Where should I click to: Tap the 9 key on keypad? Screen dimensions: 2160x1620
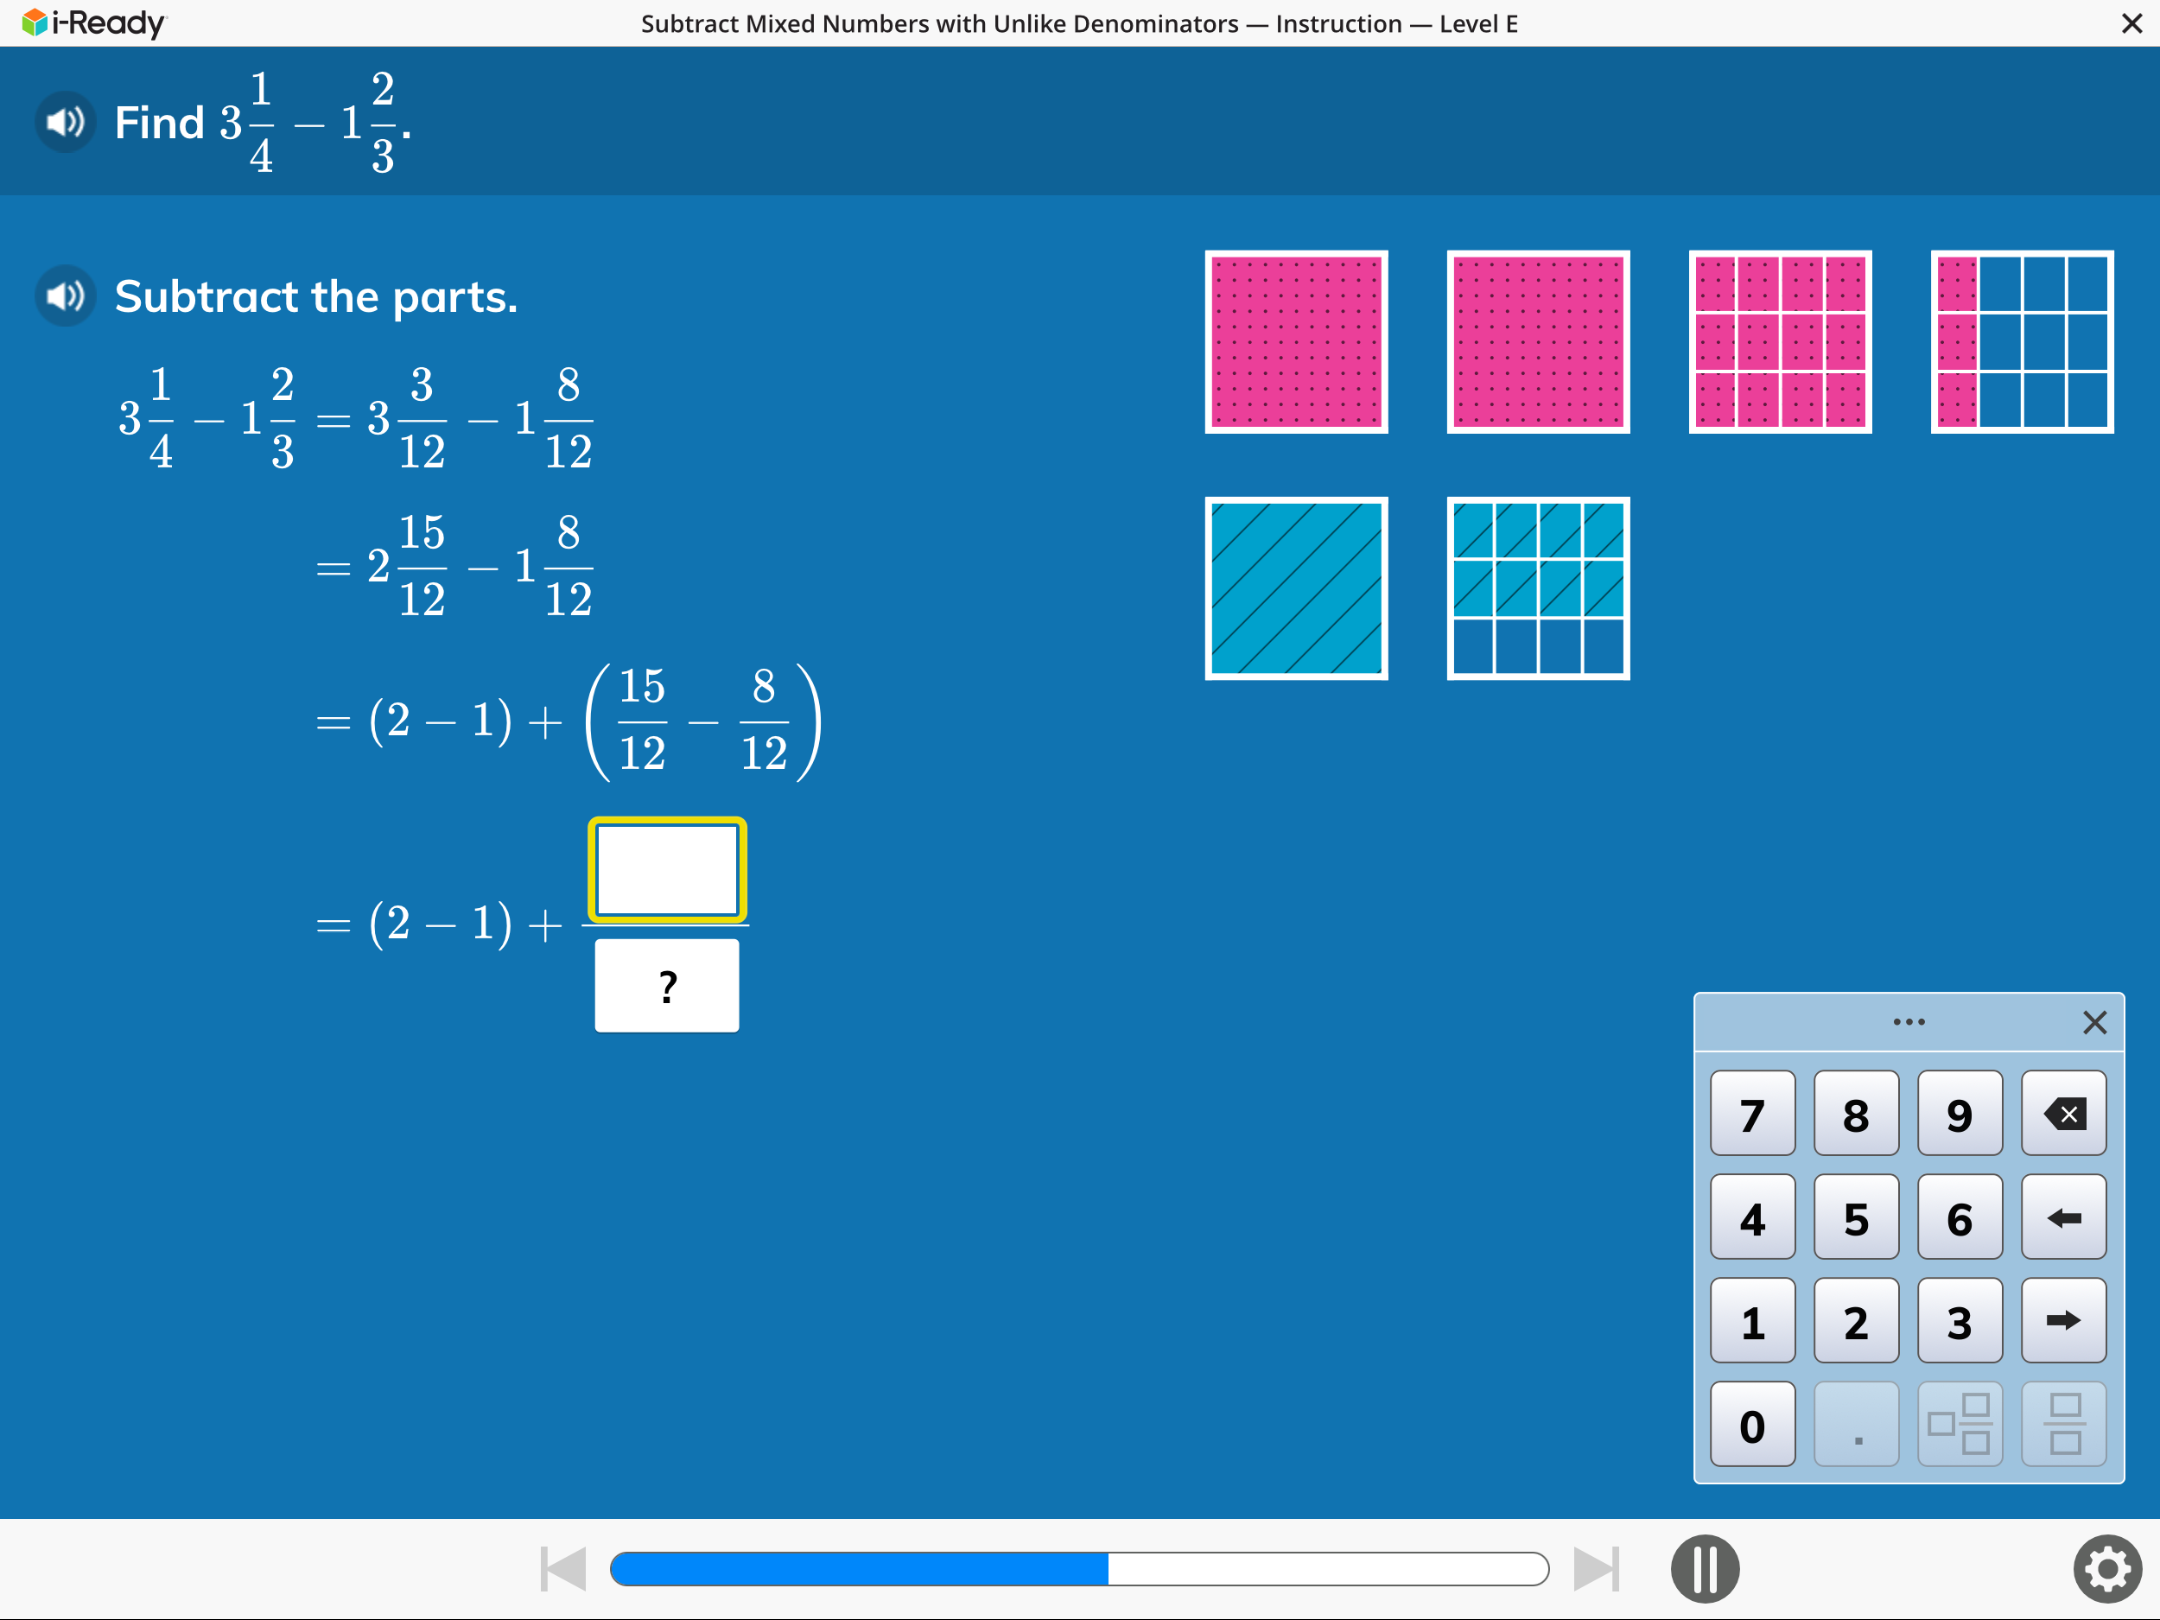1960,1114
